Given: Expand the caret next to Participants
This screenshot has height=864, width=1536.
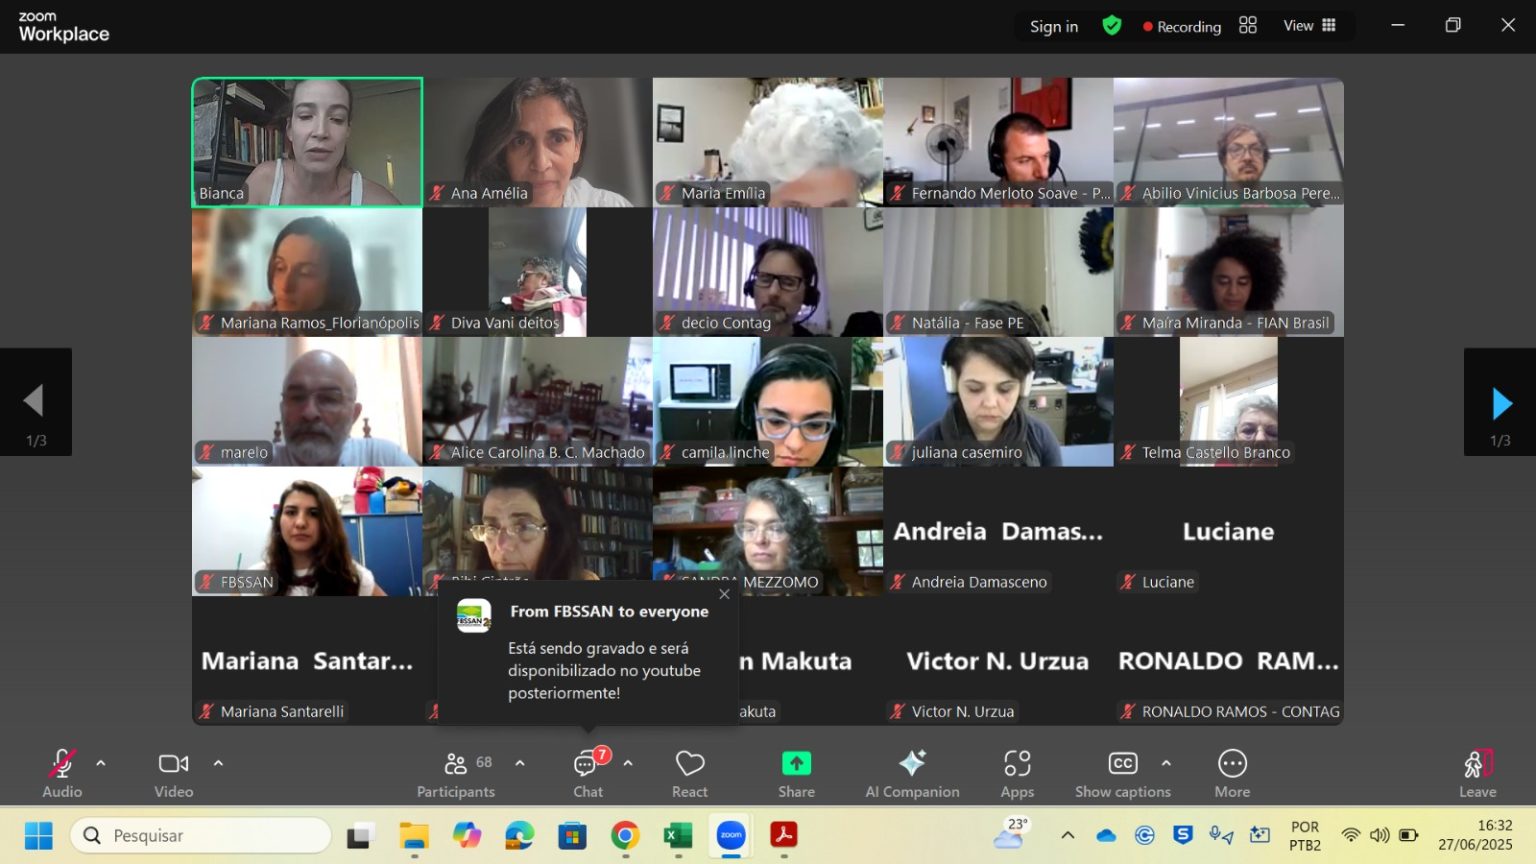Looking at the screenshot, I should tap(520, 763).
